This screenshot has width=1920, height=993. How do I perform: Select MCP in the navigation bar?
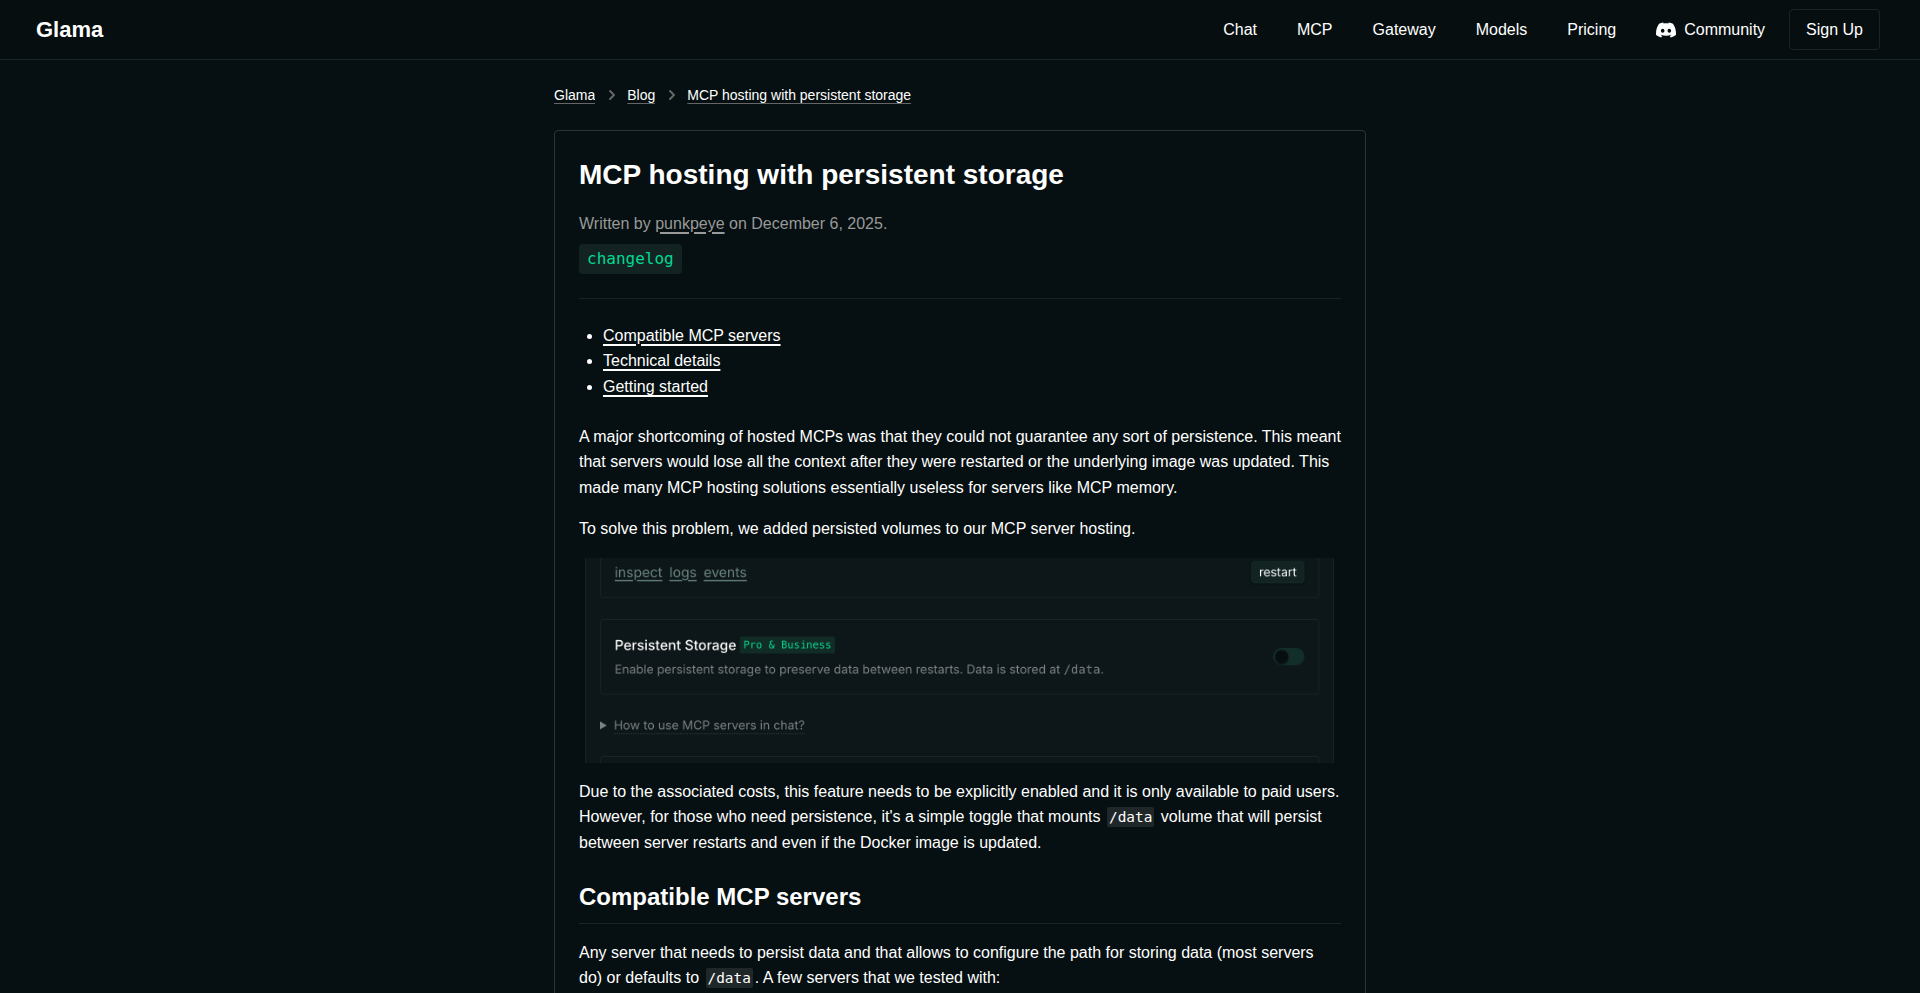1313,29
